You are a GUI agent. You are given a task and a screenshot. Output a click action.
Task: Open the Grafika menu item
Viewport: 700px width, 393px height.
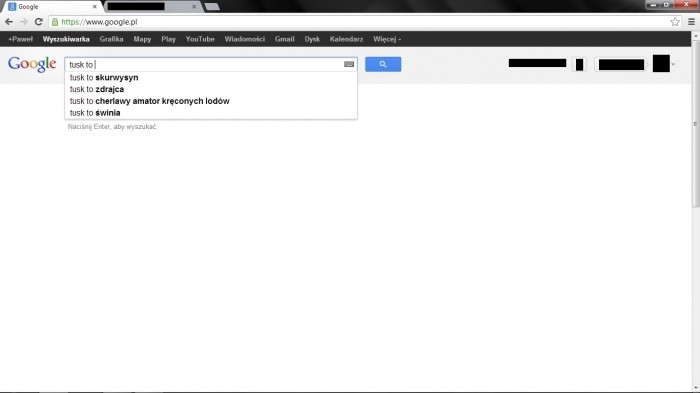tap(111, 39)
